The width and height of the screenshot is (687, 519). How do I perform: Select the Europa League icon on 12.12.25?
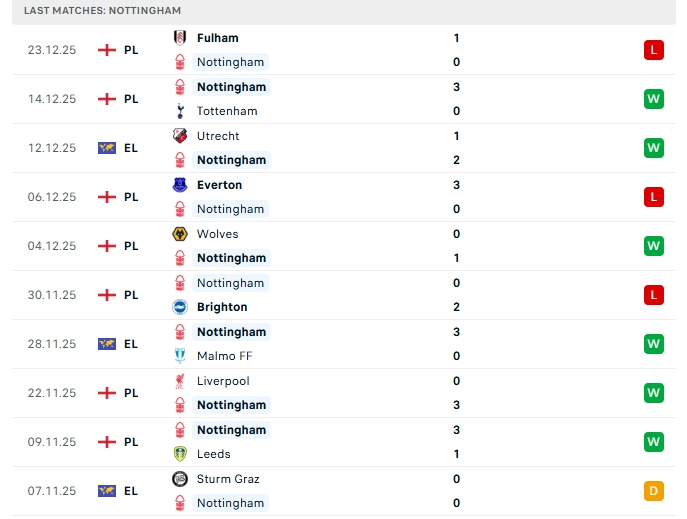(x=107, y=148)
